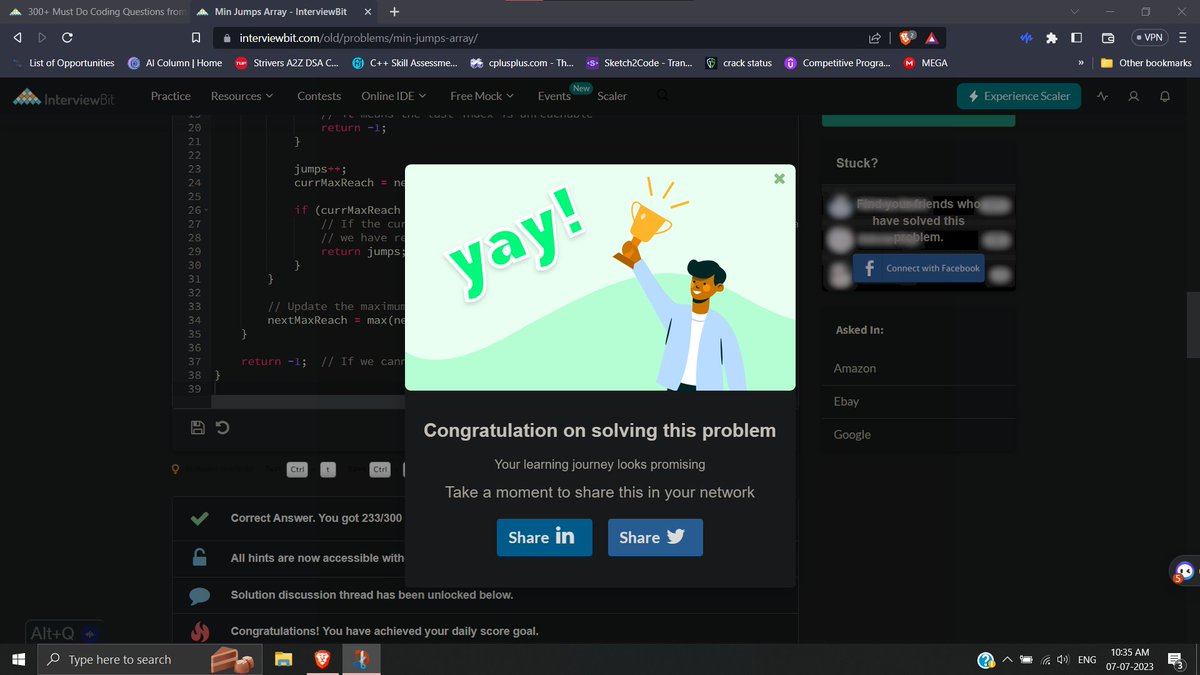Select Amazon under Asked In
This screenshot has height=675, width=1200.
[855, 368]
